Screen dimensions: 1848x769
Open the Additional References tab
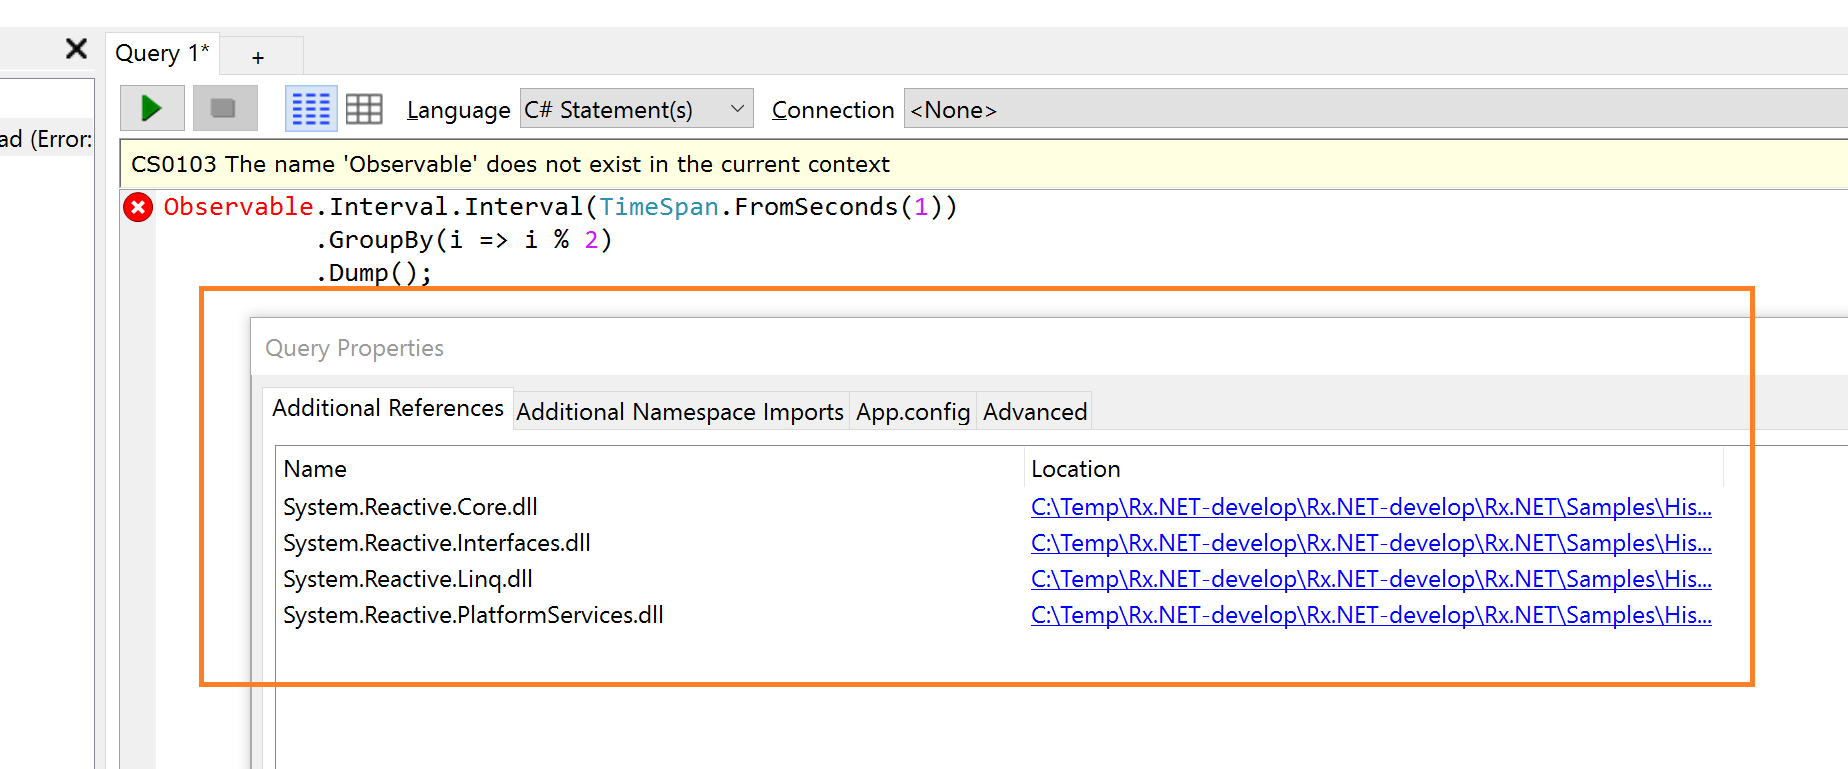(x=388, y=408)
